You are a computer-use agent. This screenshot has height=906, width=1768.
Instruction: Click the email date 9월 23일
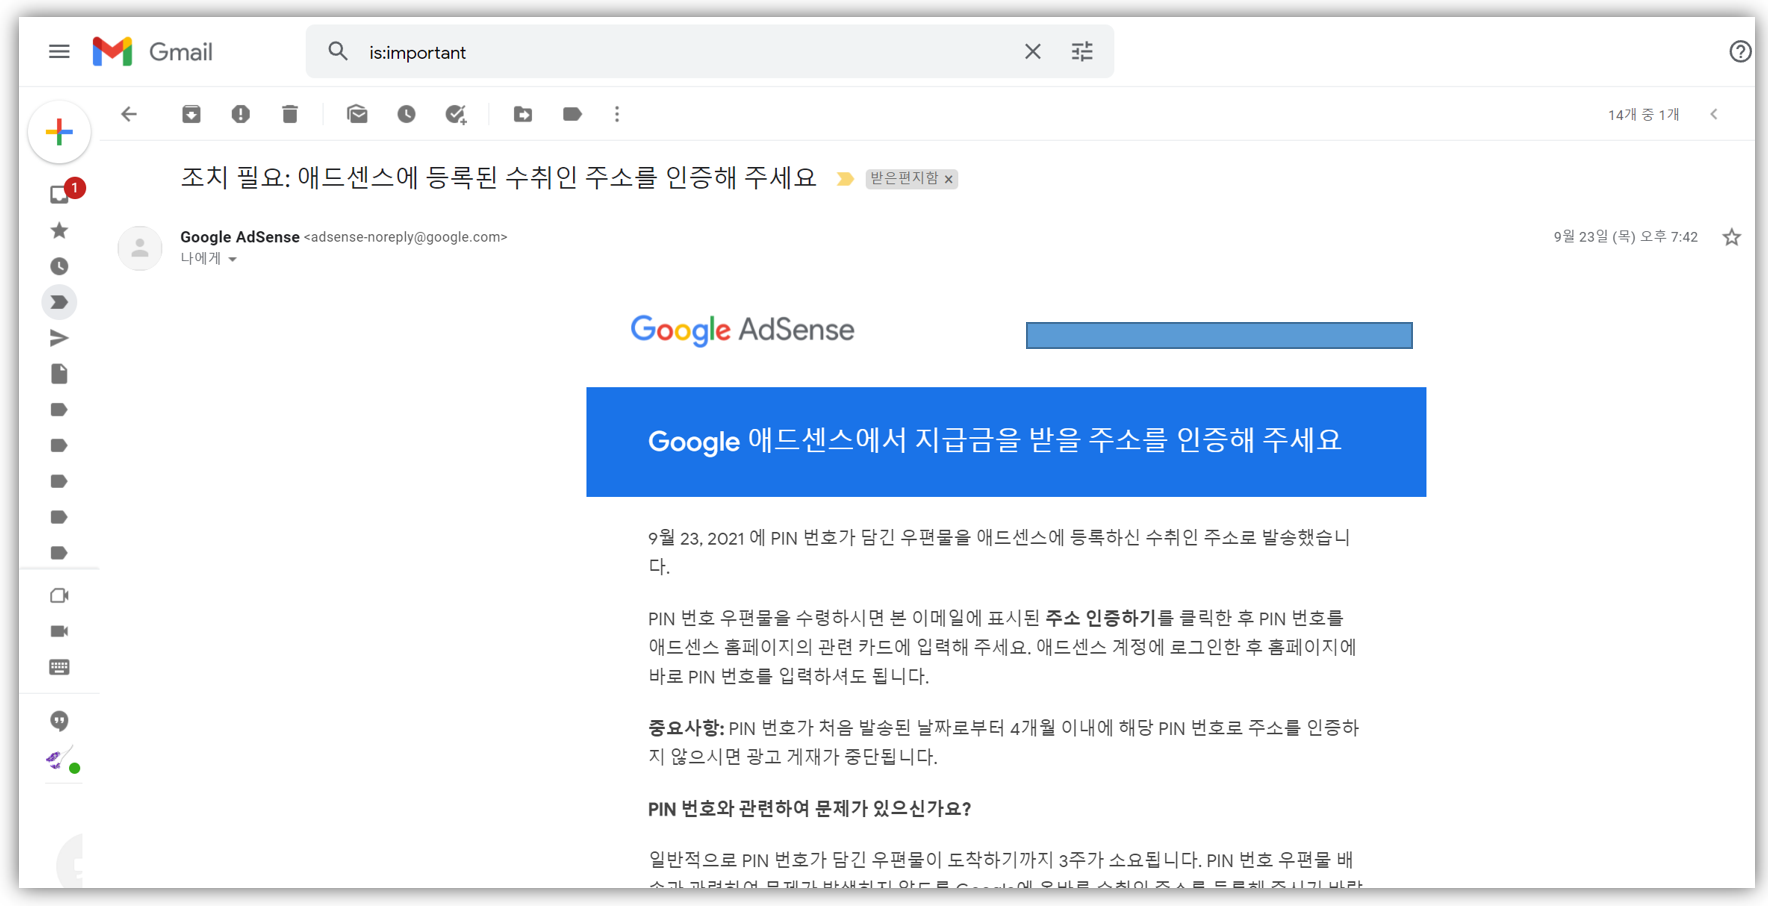(1625, 237)
